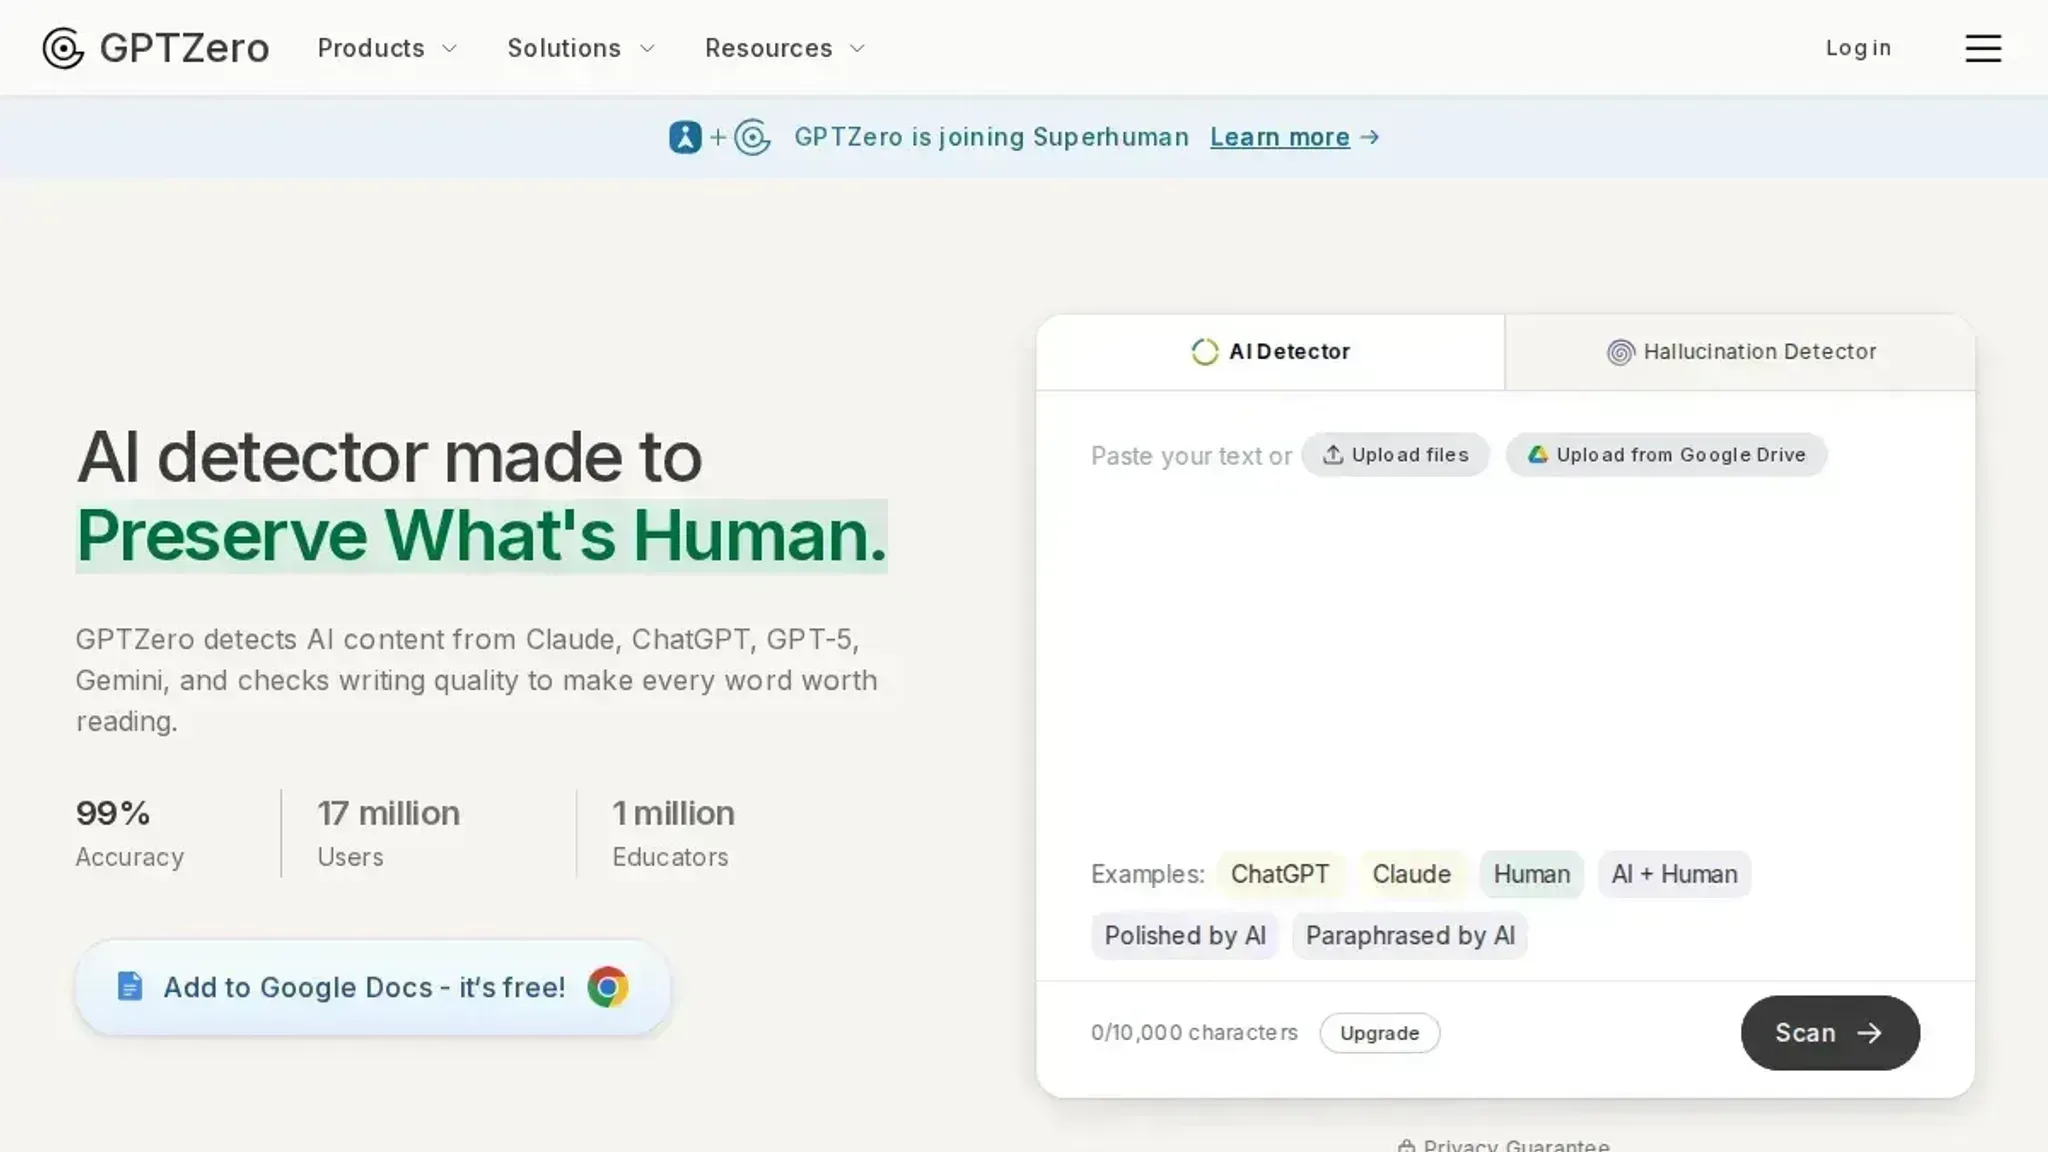Viewport: 2048px width, 1152px height.
Task: Switch to the AI Detector tab
Action: [1270, 352]
